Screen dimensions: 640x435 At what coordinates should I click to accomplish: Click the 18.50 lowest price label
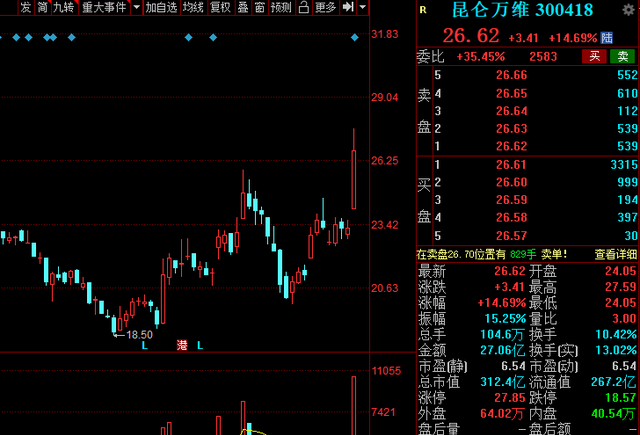tap(139, 335)
